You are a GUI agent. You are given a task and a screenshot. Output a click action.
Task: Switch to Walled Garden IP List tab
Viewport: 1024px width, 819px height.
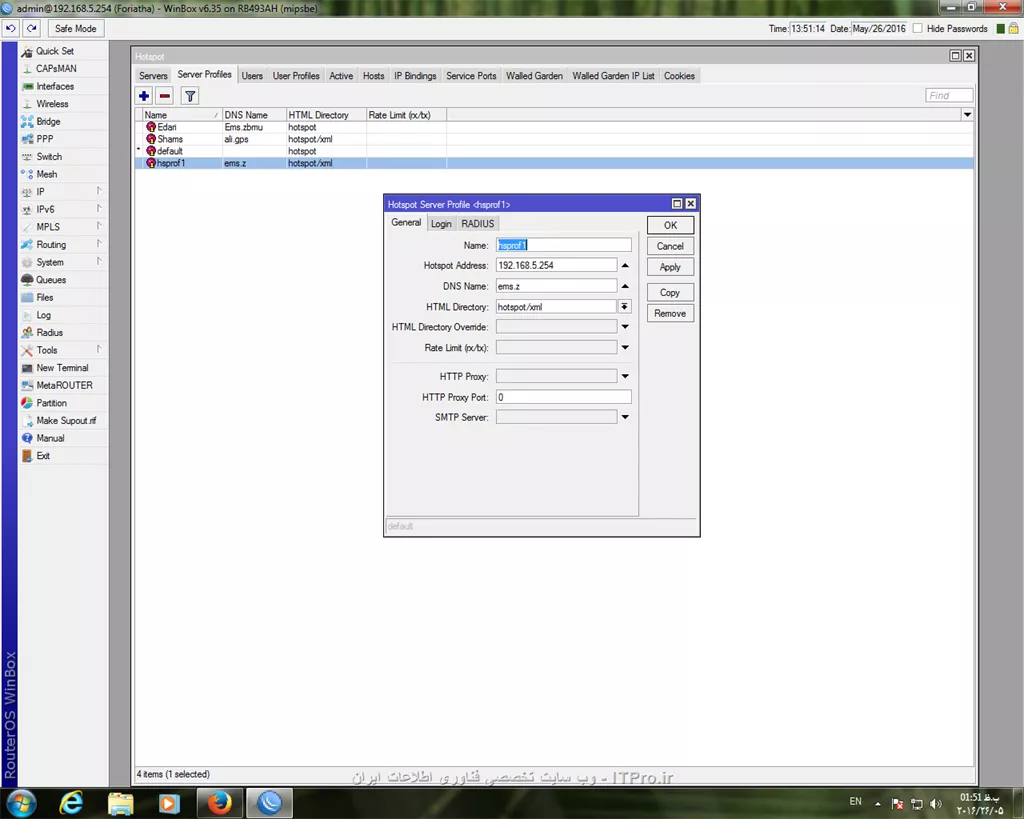coord(613,76)
